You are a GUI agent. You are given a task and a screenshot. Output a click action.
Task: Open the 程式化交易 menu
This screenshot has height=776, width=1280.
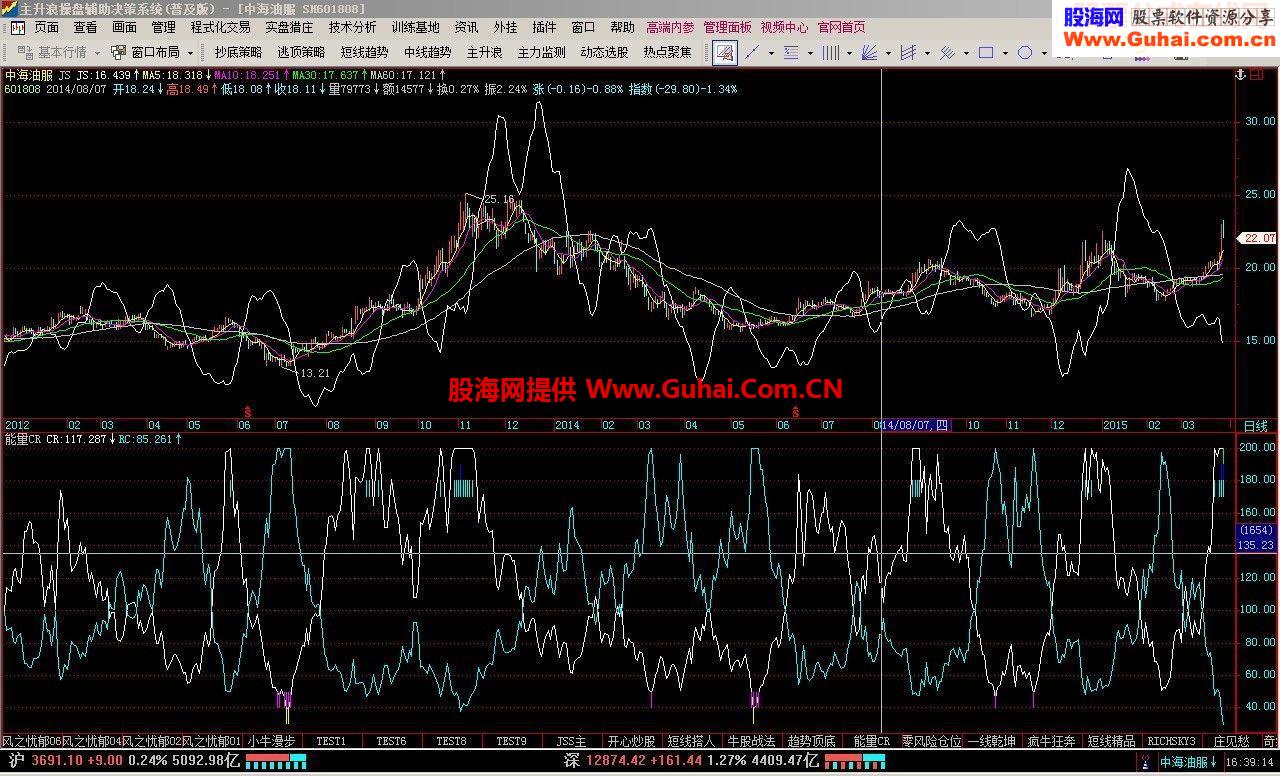[221, 27]
